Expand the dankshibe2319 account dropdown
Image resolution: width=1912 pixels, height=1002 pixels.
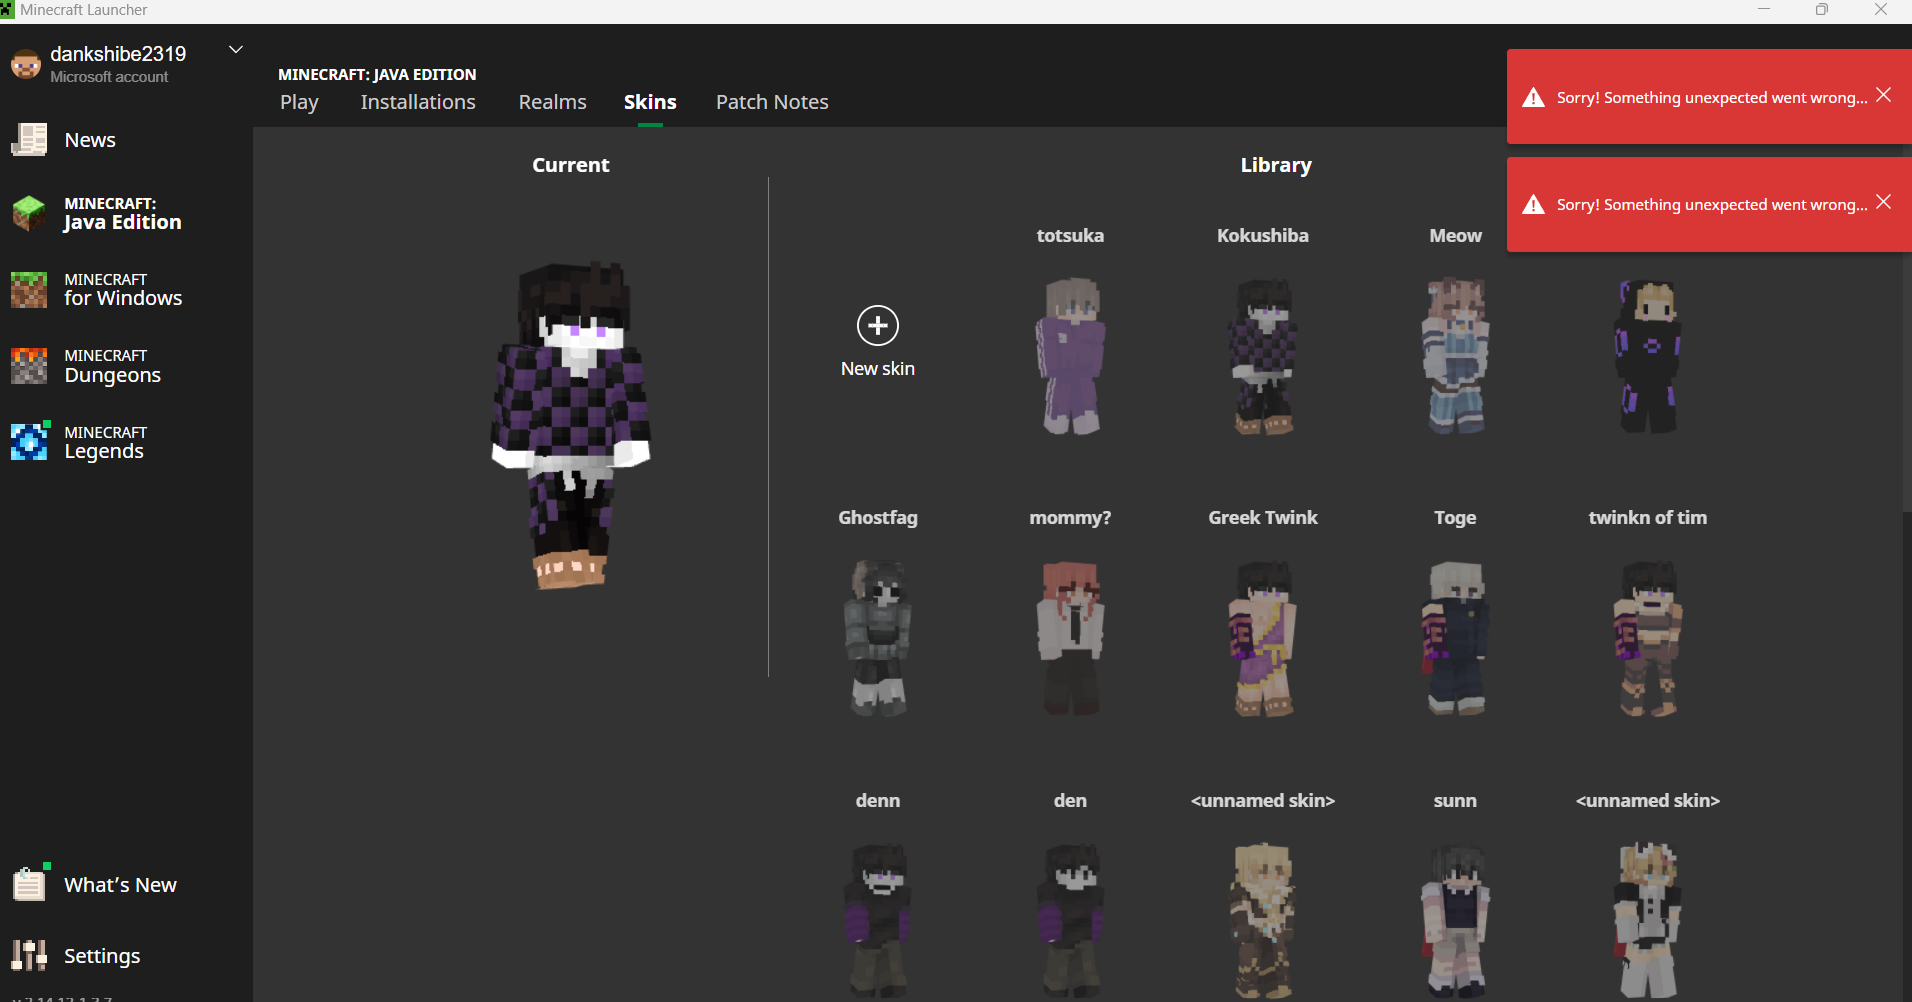click(x=236, y=50)
